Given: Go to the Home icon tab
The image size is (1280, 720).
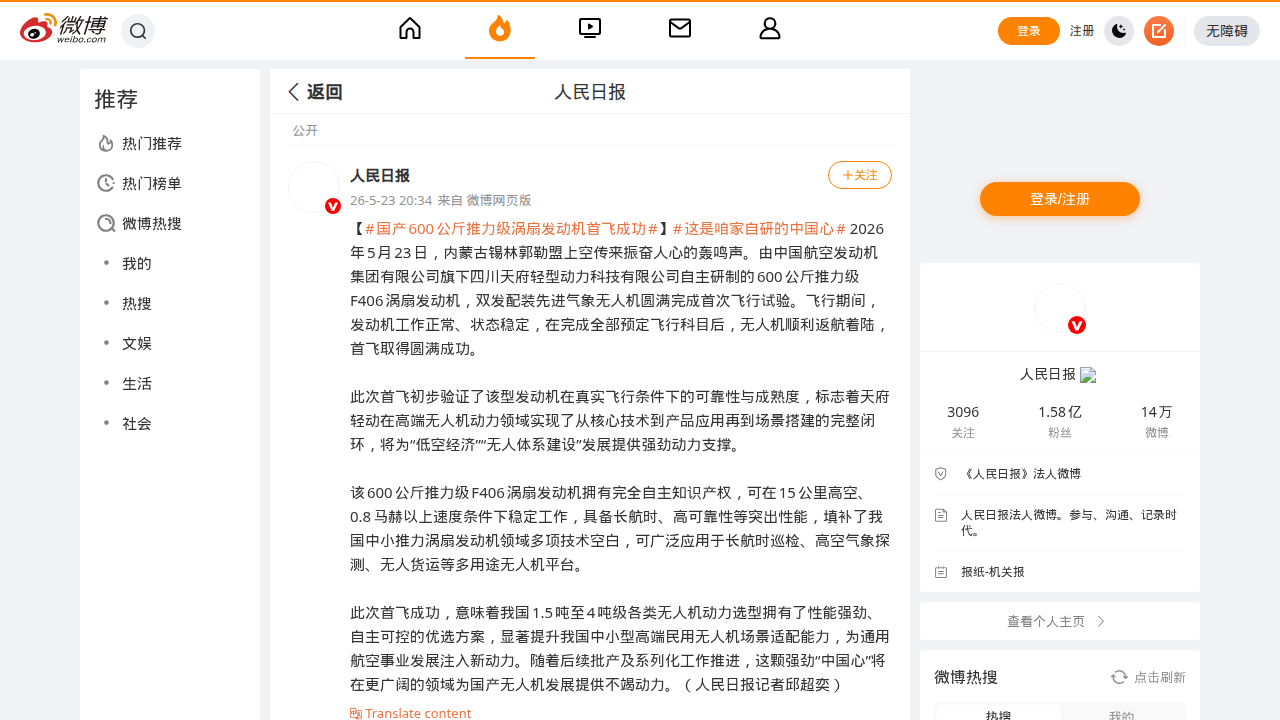Looking at the screenshot, I should pyautogui.click(x=410, y=29).
